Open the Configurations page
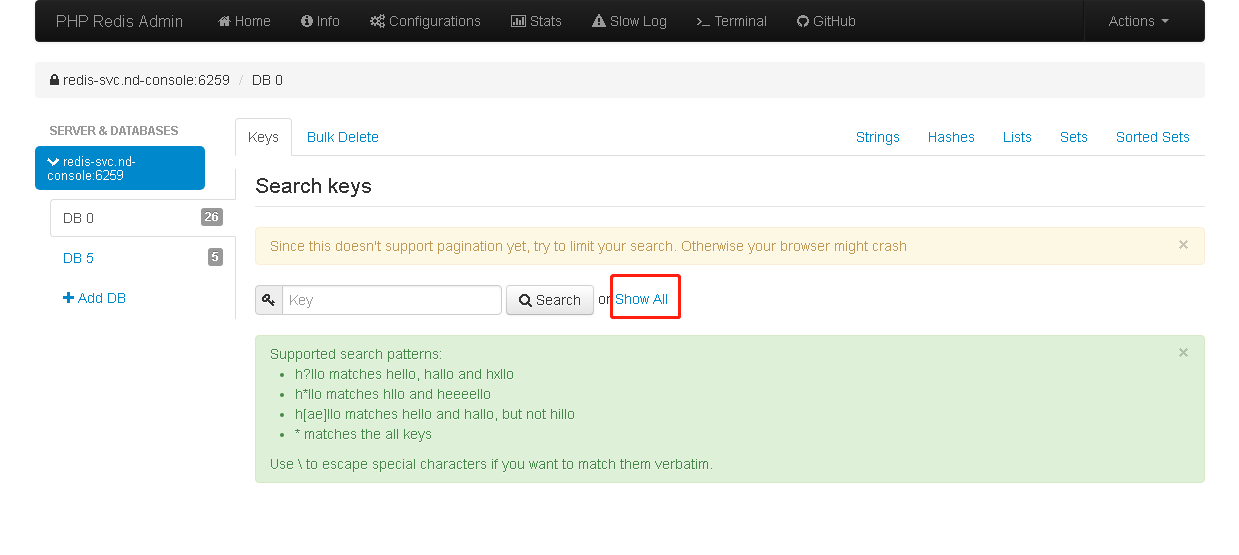 (x=425, y=21)
